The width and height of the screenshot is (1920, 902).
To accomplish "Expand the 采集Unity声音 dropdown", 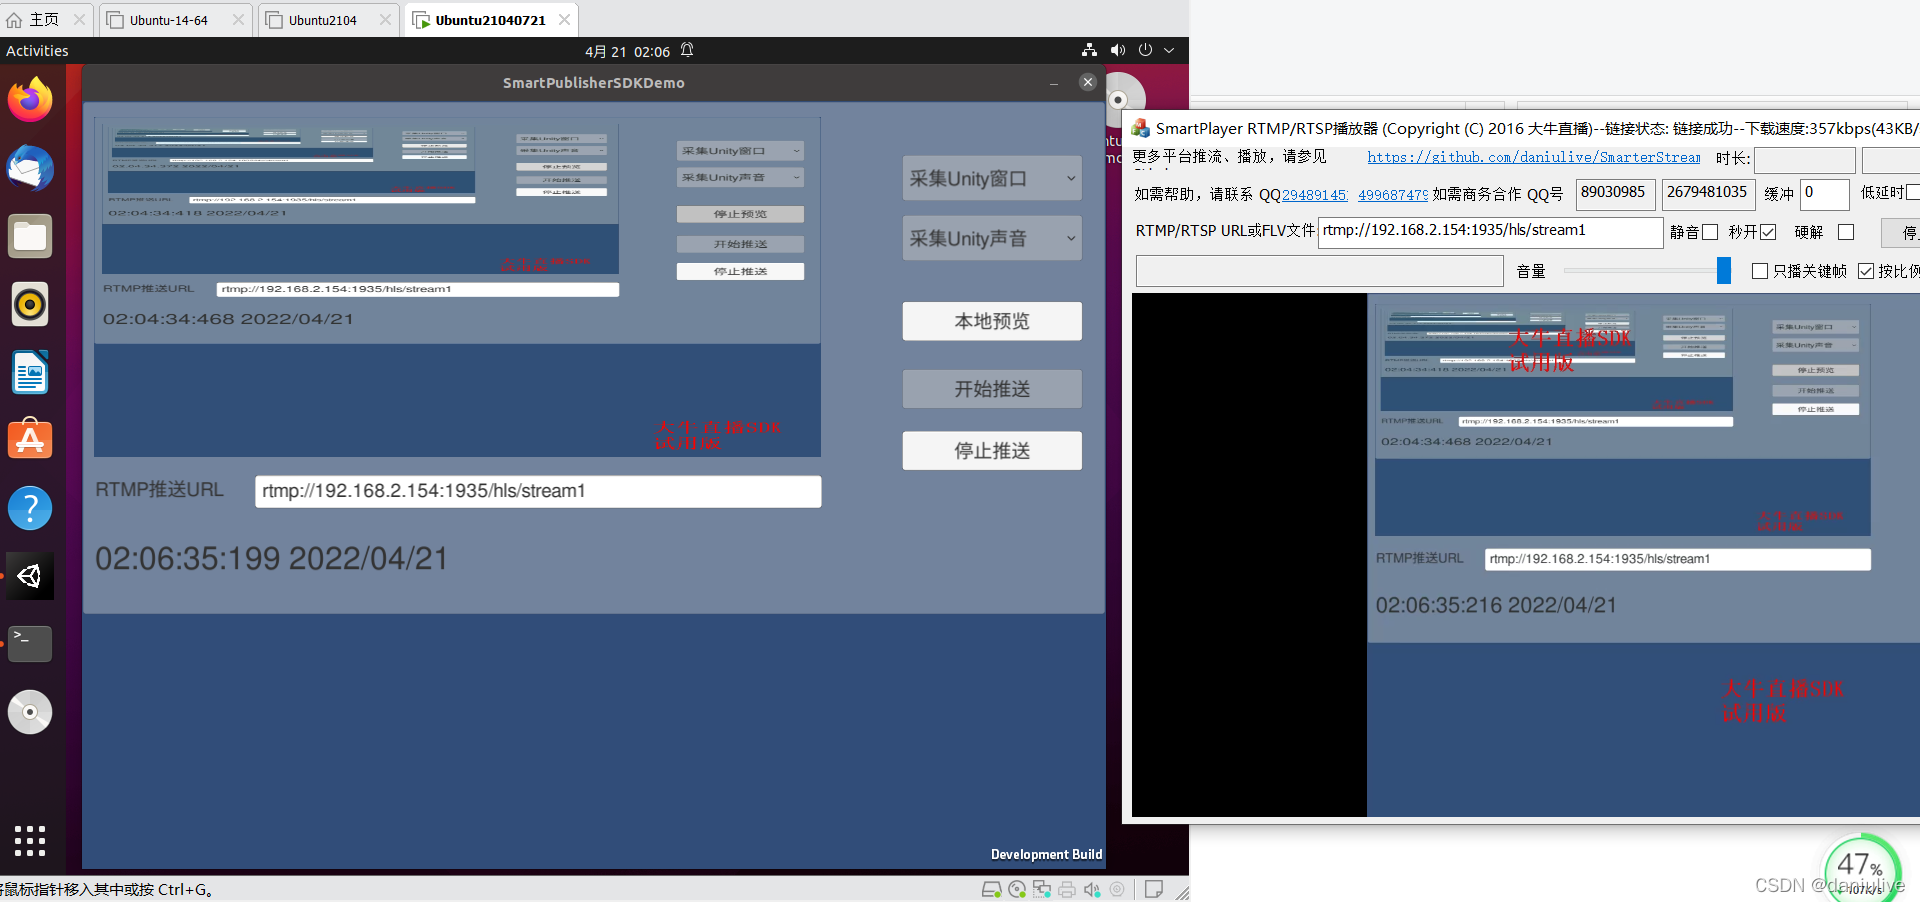I will 992,239.
